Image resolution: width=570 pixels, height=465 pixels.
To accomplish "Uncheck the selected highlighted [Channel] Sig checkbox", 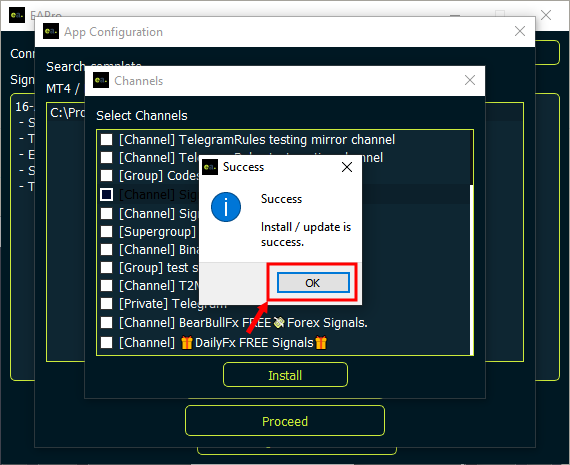I will click(x=107, y=195).
